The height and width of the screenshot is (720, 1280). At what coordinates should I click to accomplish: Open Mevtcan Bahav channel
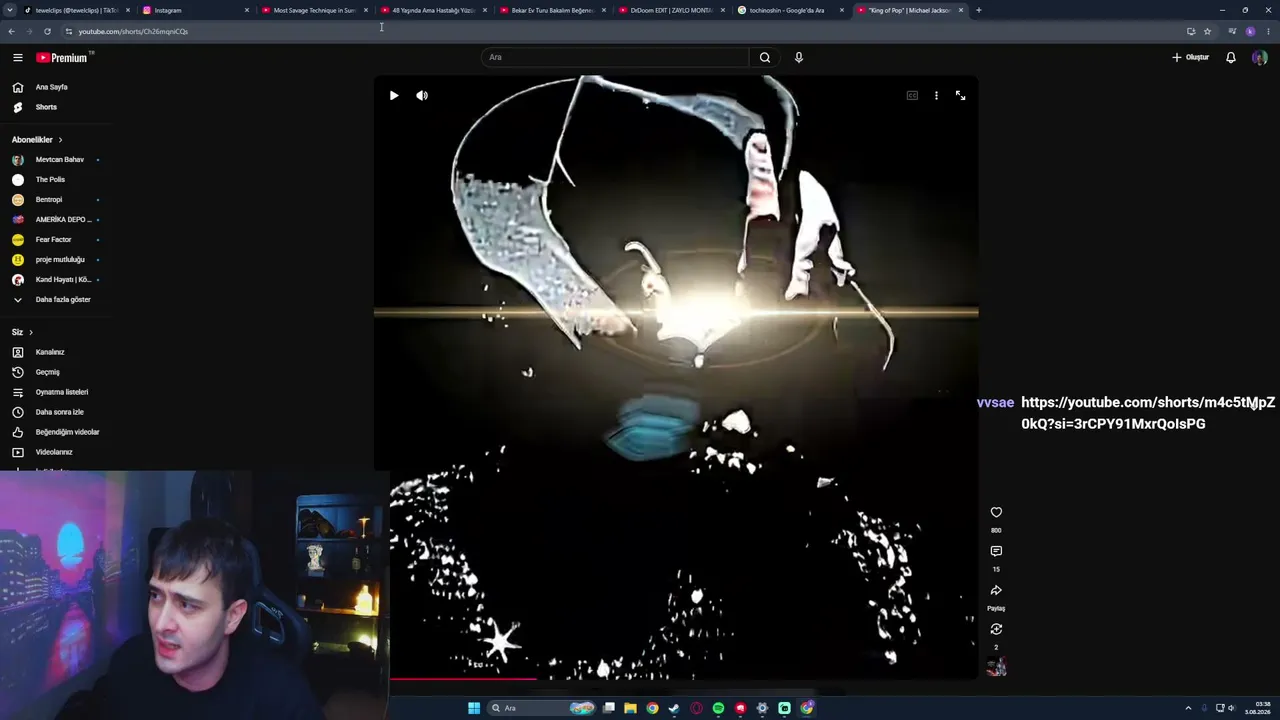click(56, 160)
